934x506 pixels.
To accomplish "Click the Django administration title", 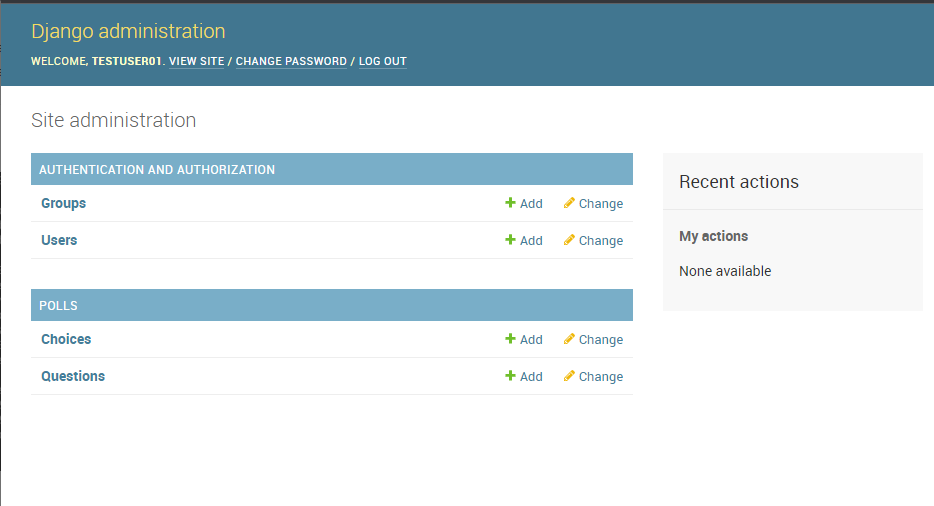I will pos(128,31).
